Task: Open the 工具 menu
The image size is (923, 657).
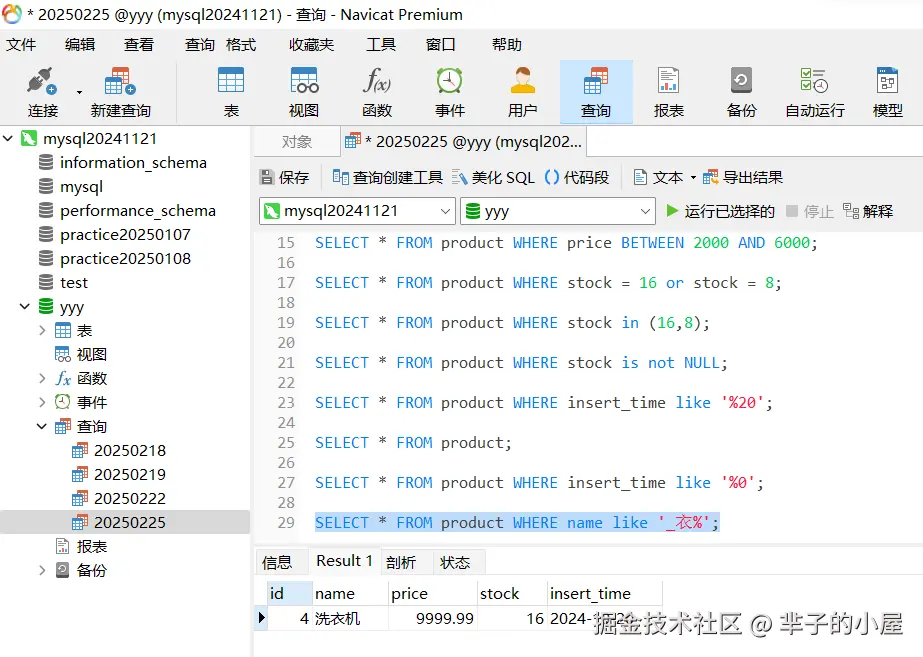Action: pos(381,45)
